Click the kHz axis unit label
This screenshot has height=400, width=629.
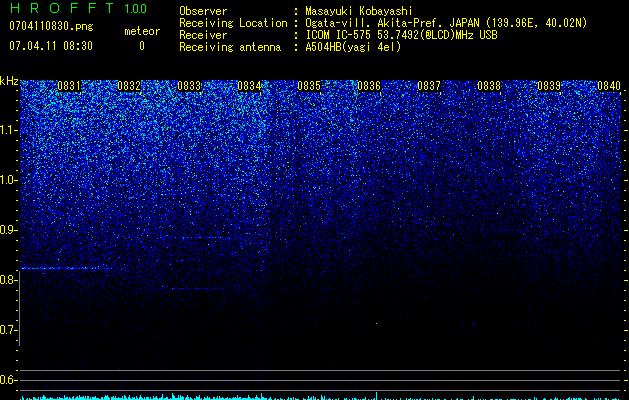pyautogui.click(x=9, y=81)
